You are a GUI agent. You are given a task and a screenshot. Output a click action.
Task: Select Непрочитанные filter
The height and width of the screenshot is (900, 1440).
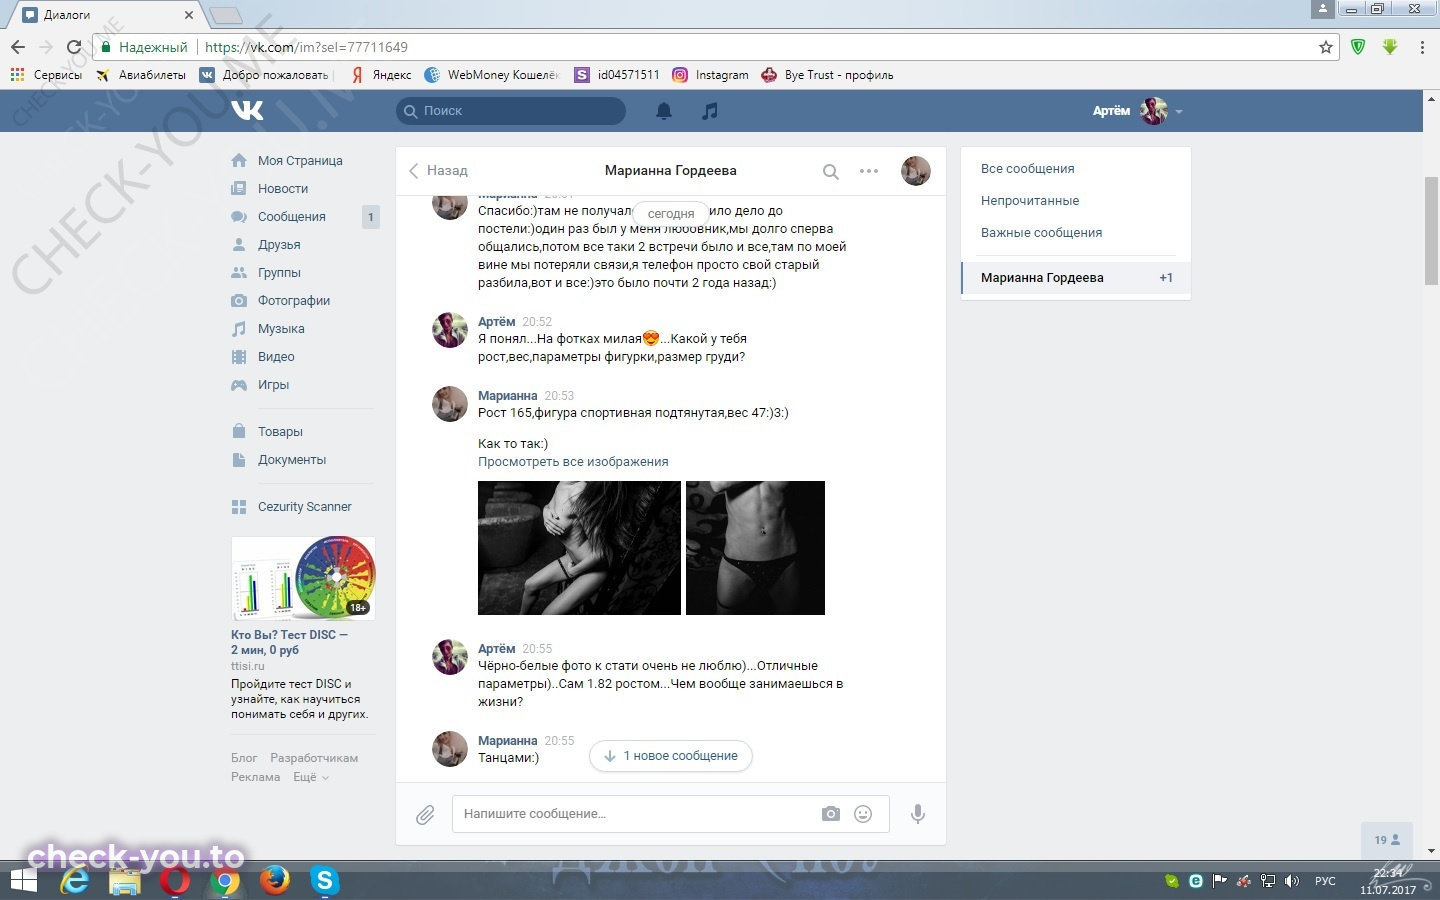(x=1030, y=200)
